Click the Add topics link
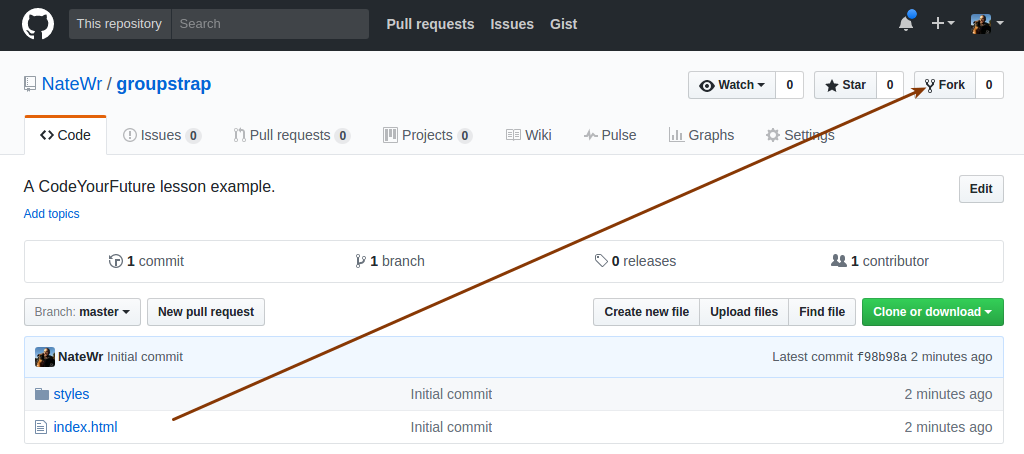Viewport: 1024px width, 454px height. click(52, 214)
